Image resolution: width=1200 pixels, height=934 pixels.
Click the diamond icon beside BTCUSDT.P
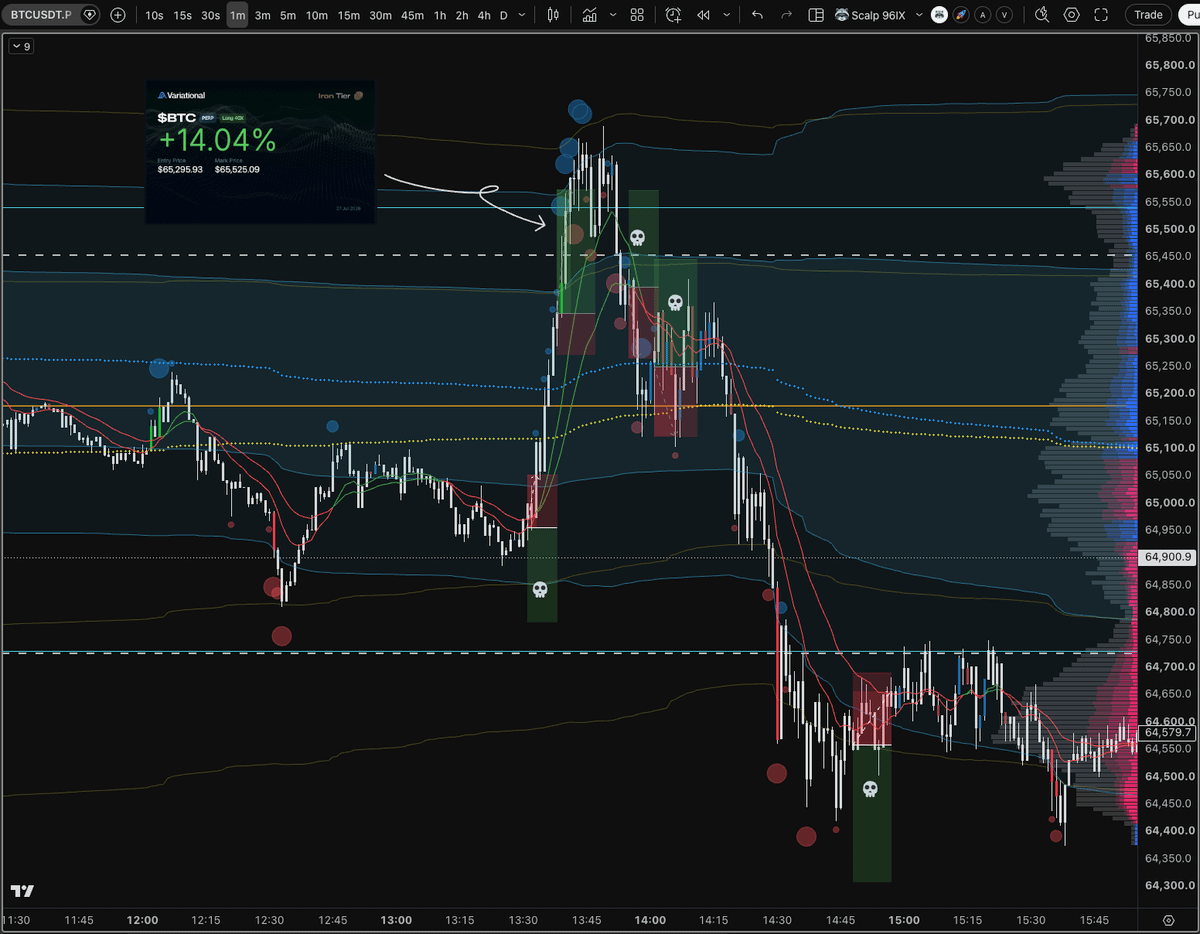[91, 15]
